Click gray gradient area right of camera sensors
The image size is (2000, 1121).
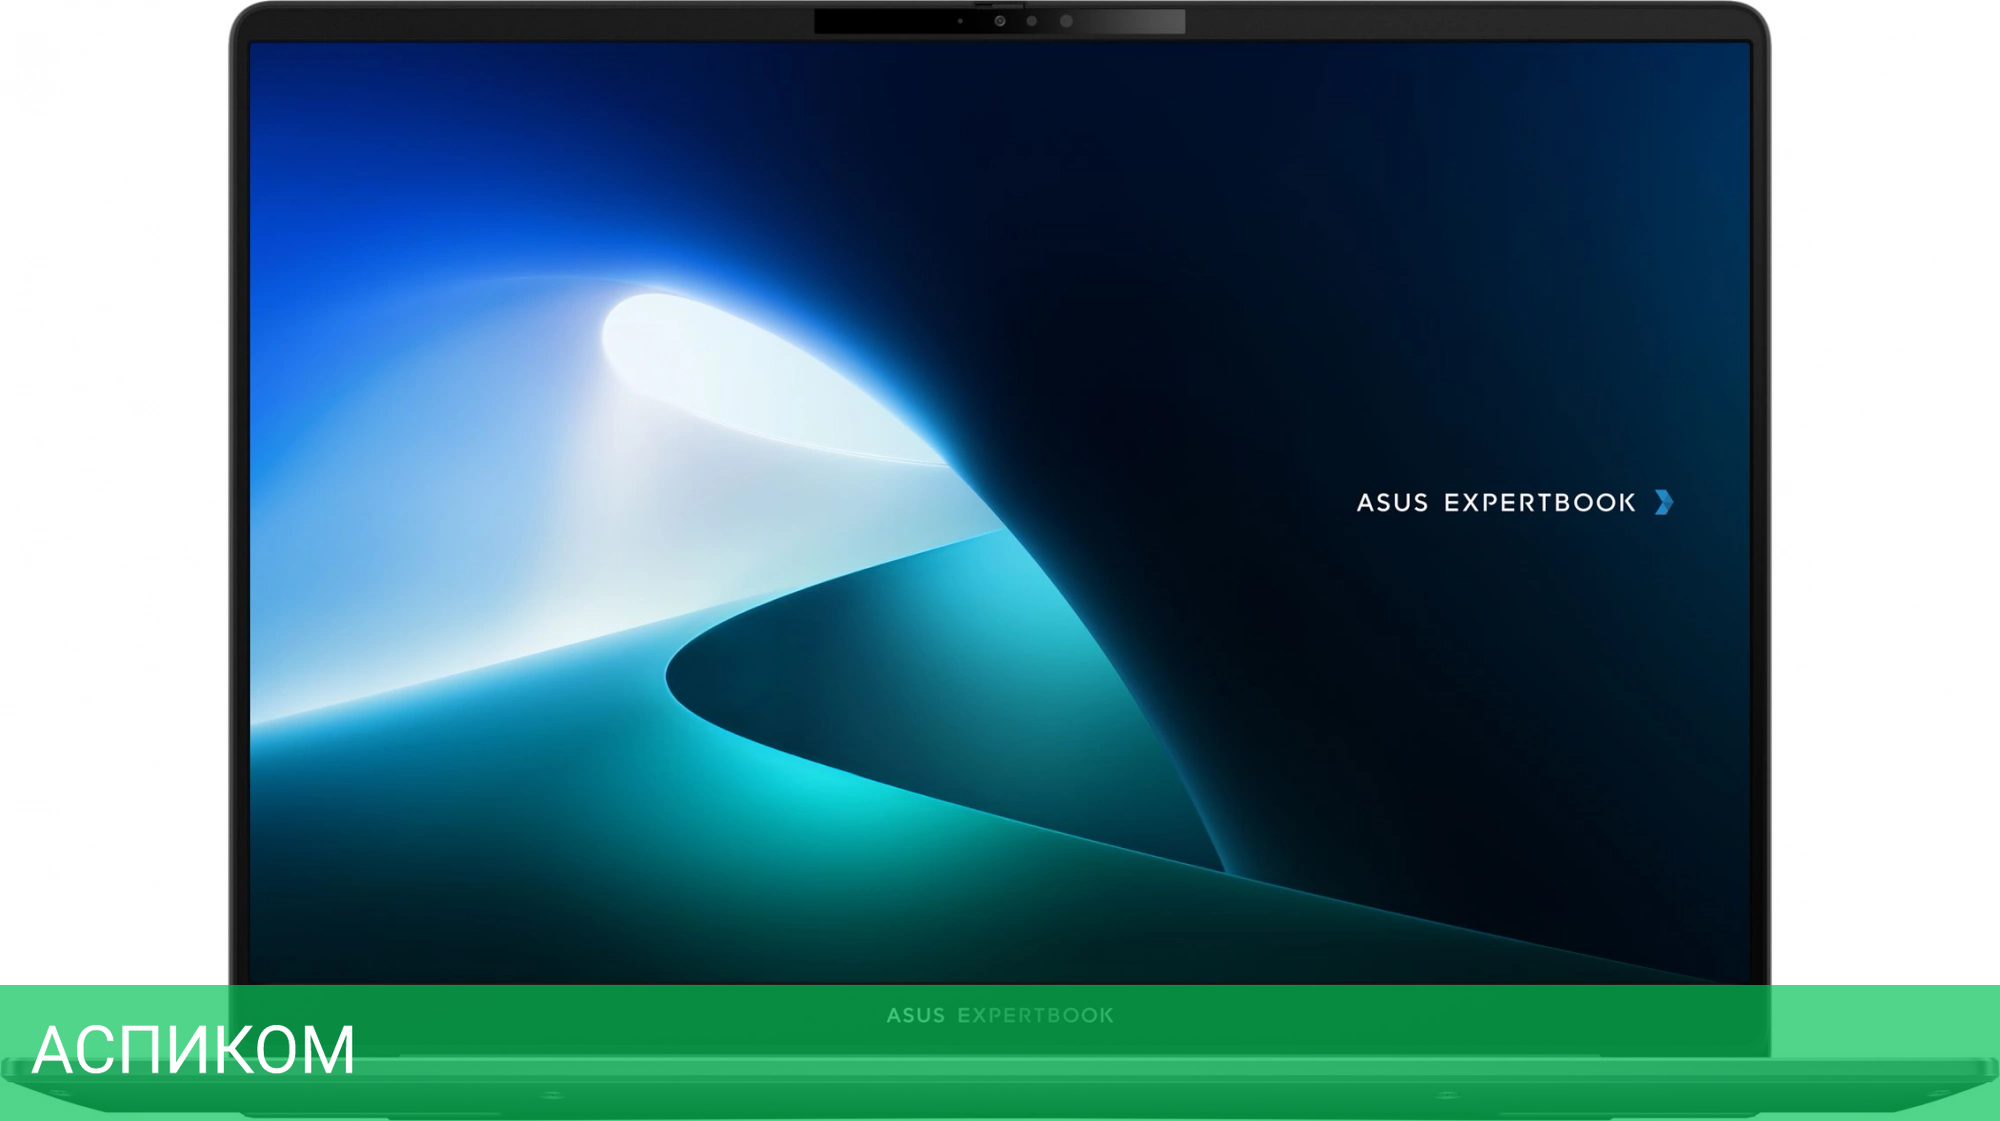[x=1140, y=21]
